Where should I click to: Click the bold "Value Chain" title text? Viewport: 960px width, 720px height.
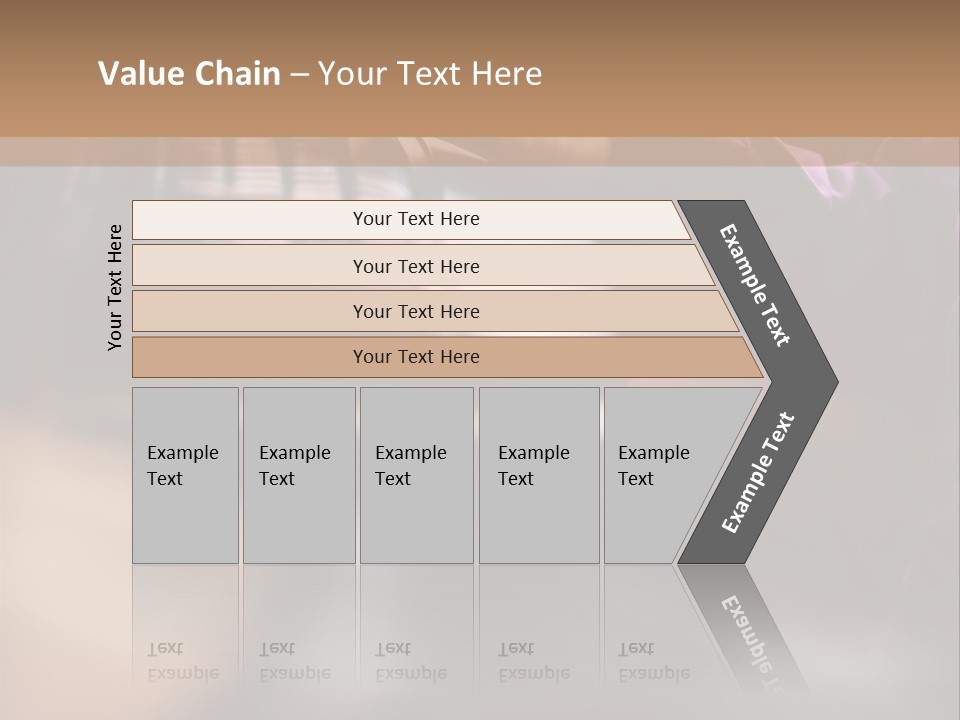(189, 74)
